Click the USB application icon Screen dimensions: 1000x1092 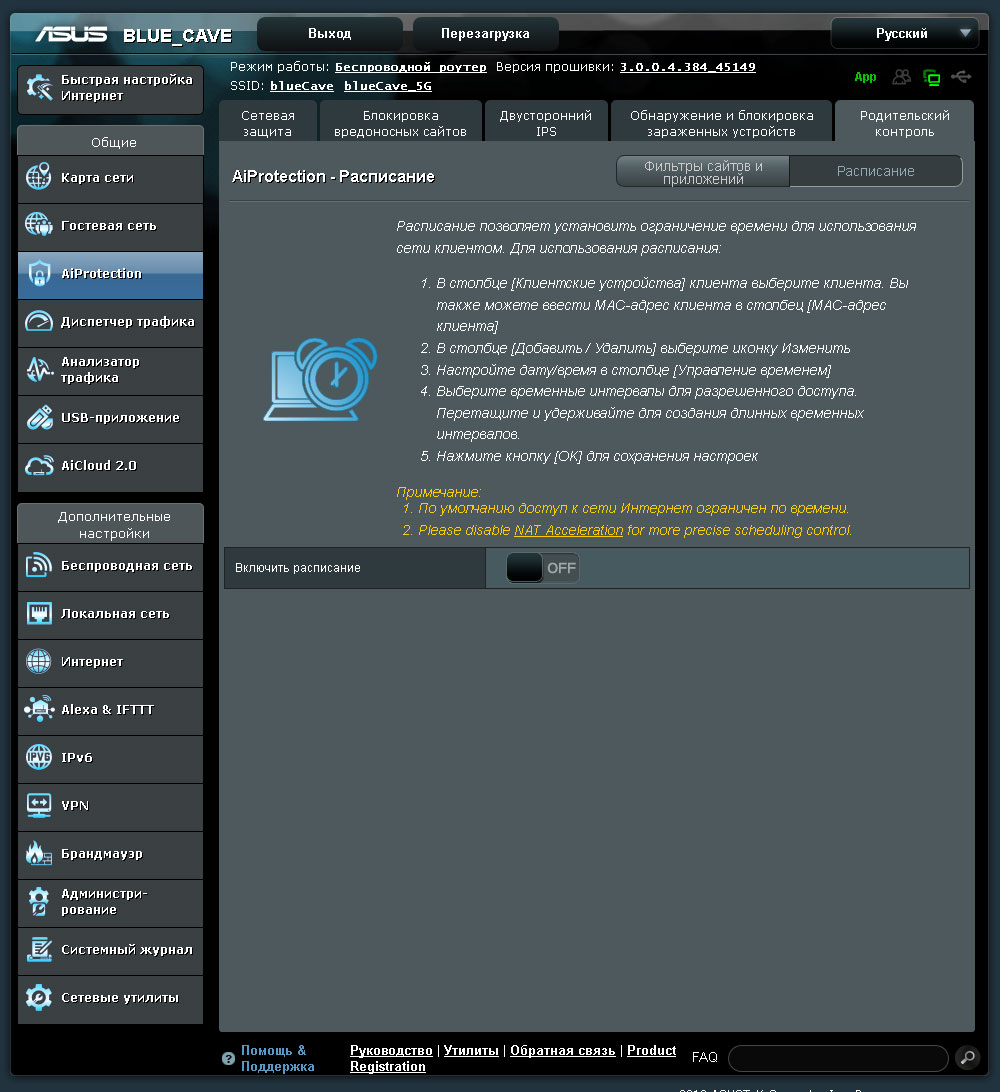[x=39, y=417]
